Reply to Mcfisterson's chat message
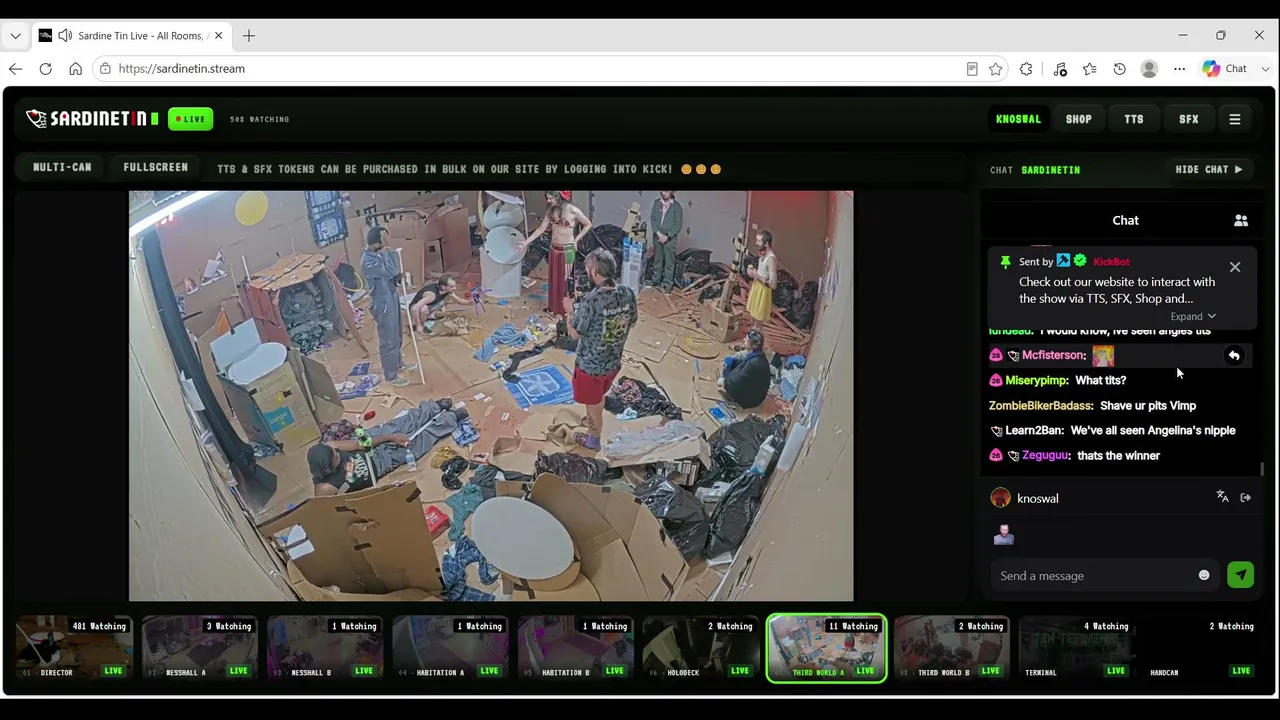 (1234, 355)
